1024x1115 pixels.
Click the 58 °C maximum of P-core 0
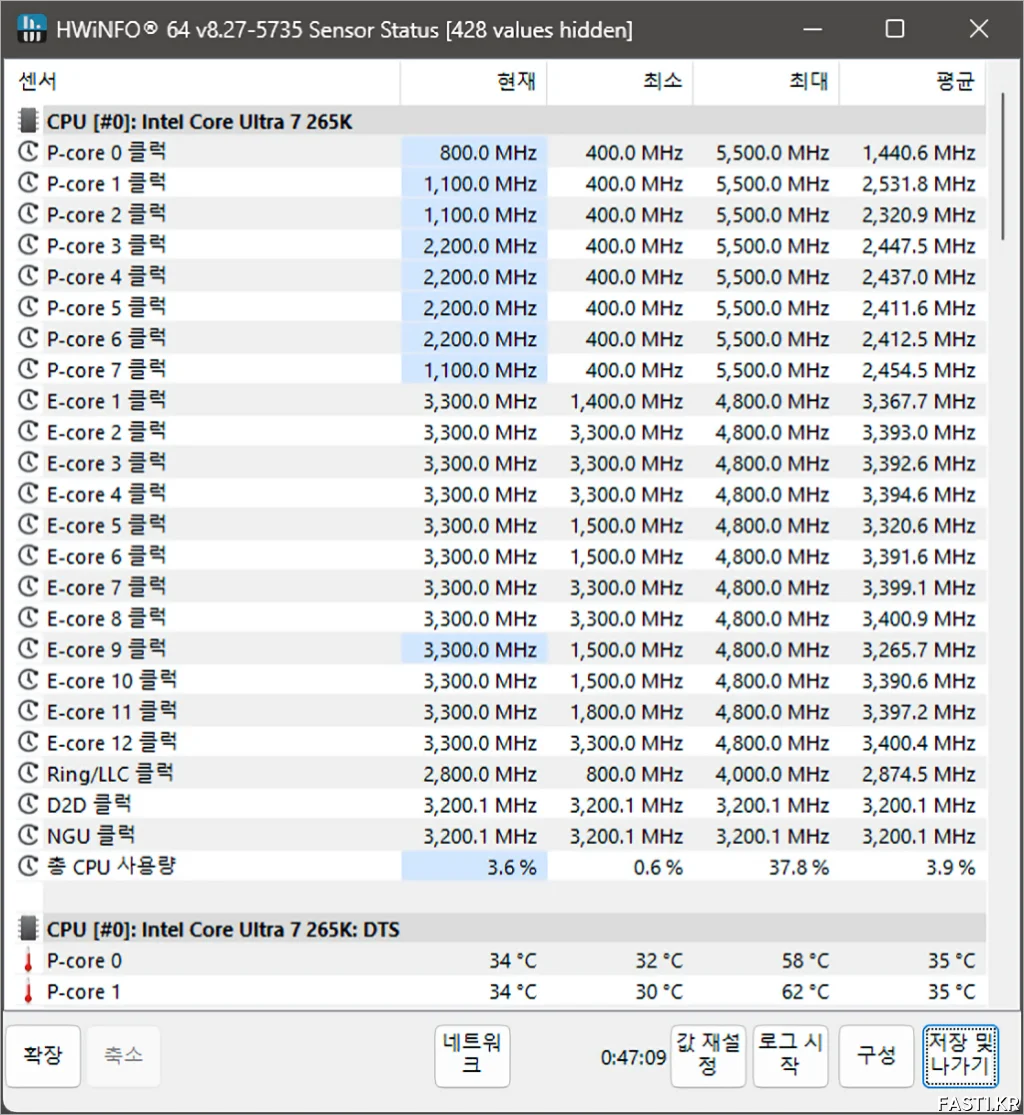point(805,960)
